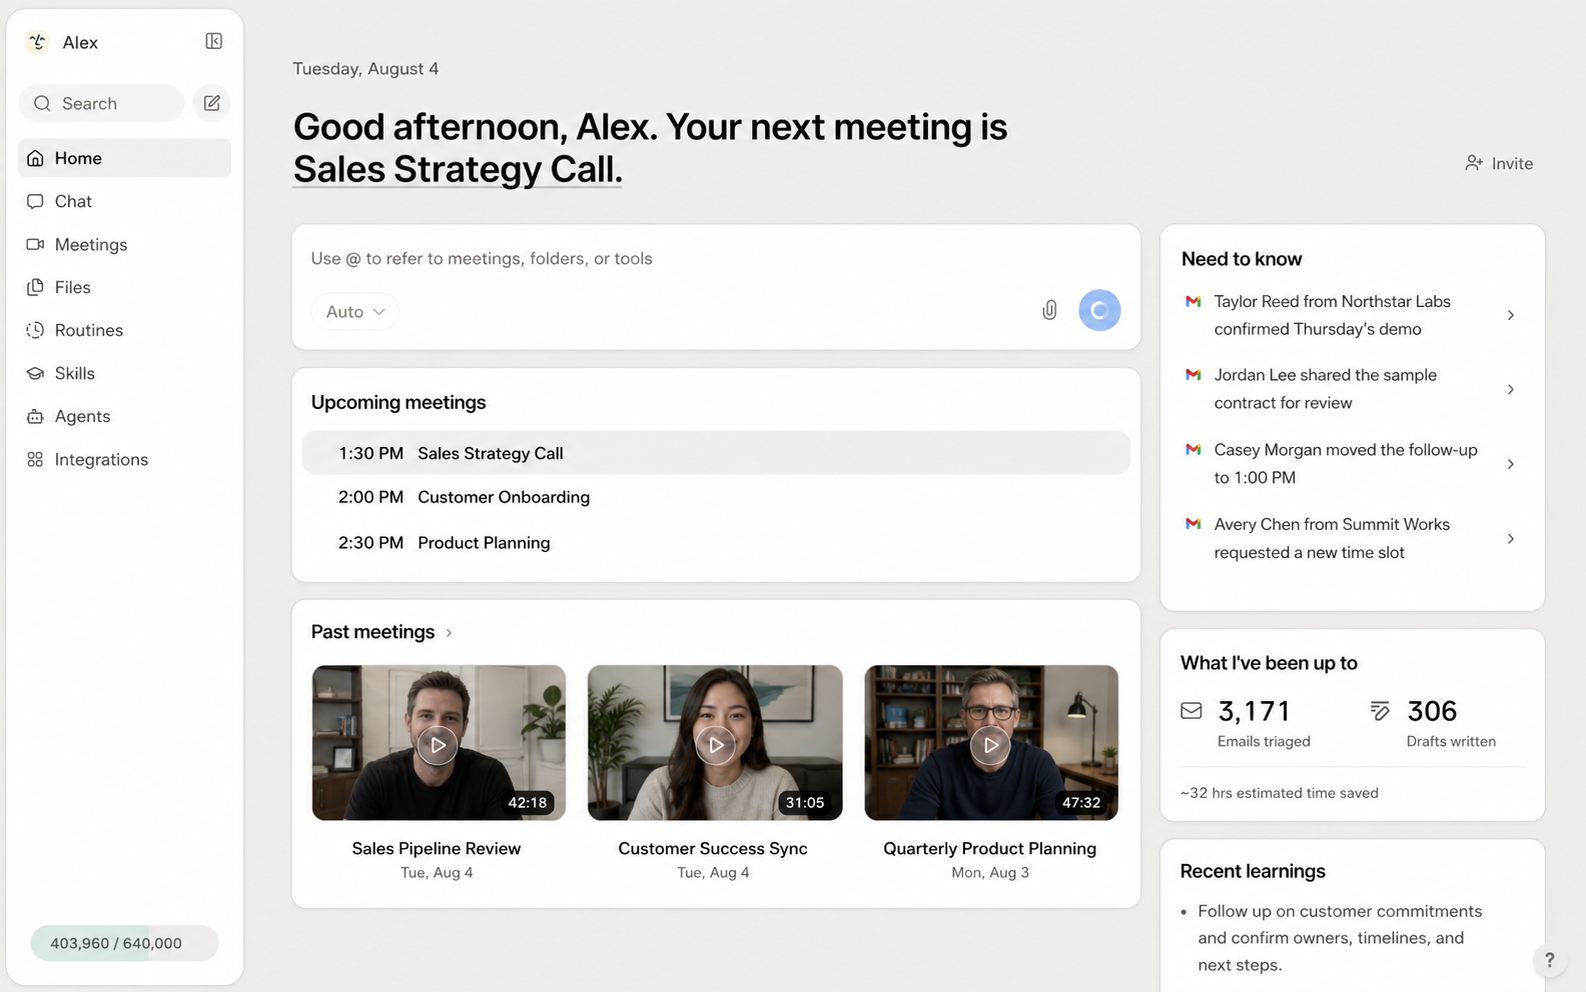Click the Routines clock icon

click(x=35, y=330)
